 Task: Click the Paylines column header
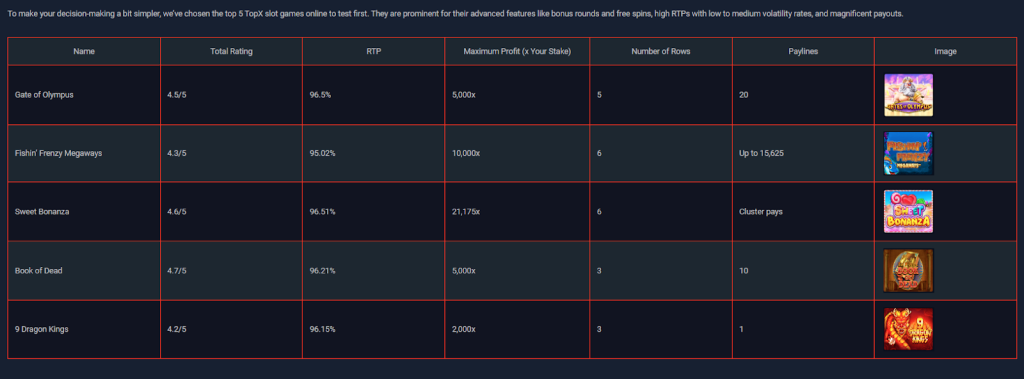(803, 52)
